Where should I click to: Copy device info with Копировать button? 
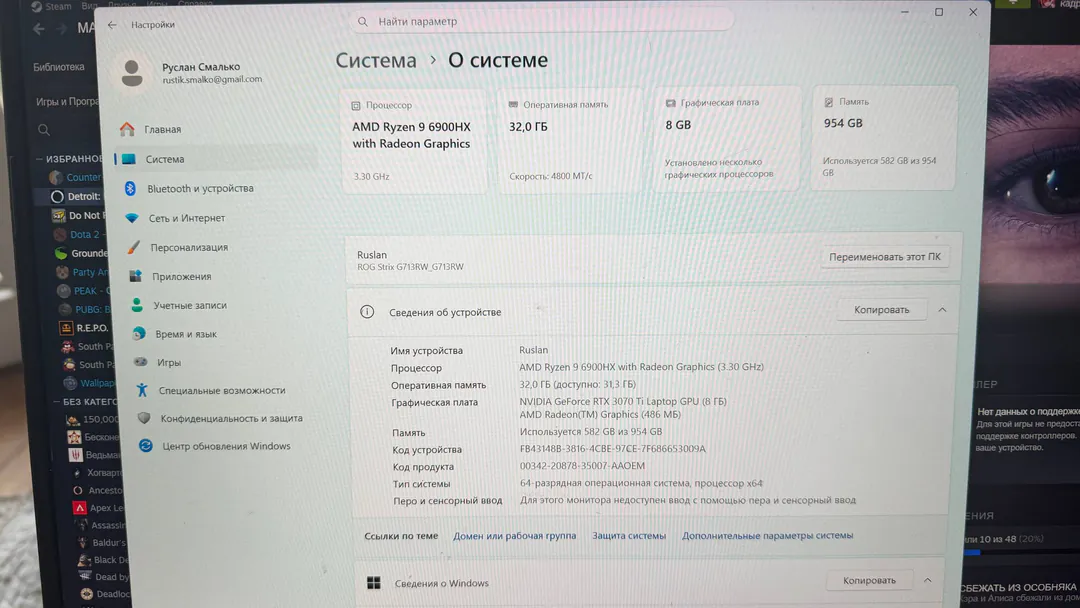(882, 310)
